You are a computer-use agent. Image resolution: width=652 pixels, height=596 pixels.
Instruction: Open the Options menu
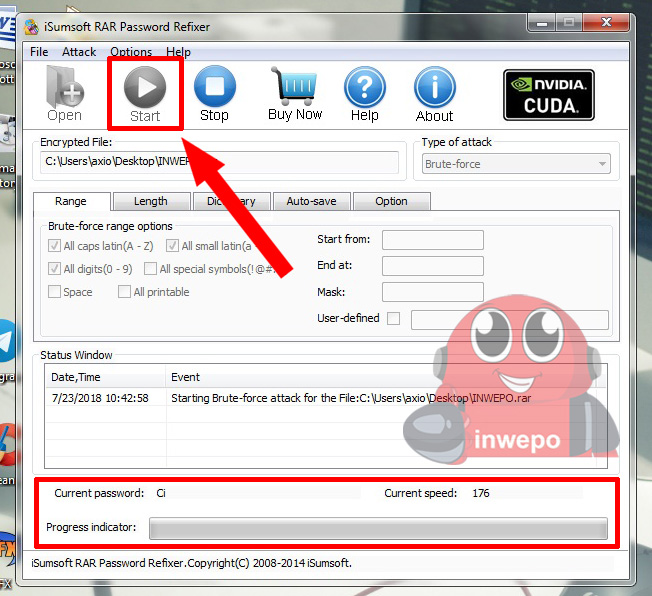click(x=131, y=52)
